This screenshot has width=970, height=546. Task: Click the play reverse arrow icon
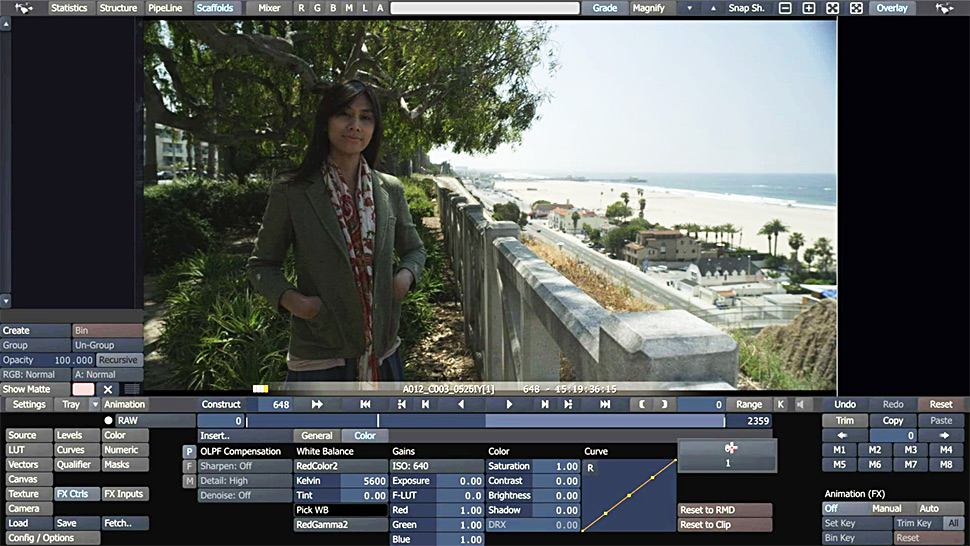pos(461,404)
